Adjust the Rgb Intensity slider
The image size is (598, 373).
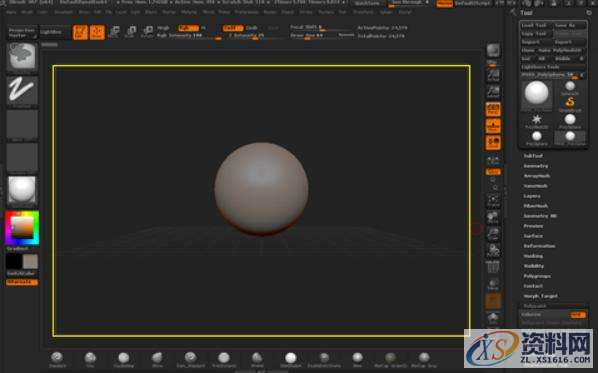click(189, 36)
